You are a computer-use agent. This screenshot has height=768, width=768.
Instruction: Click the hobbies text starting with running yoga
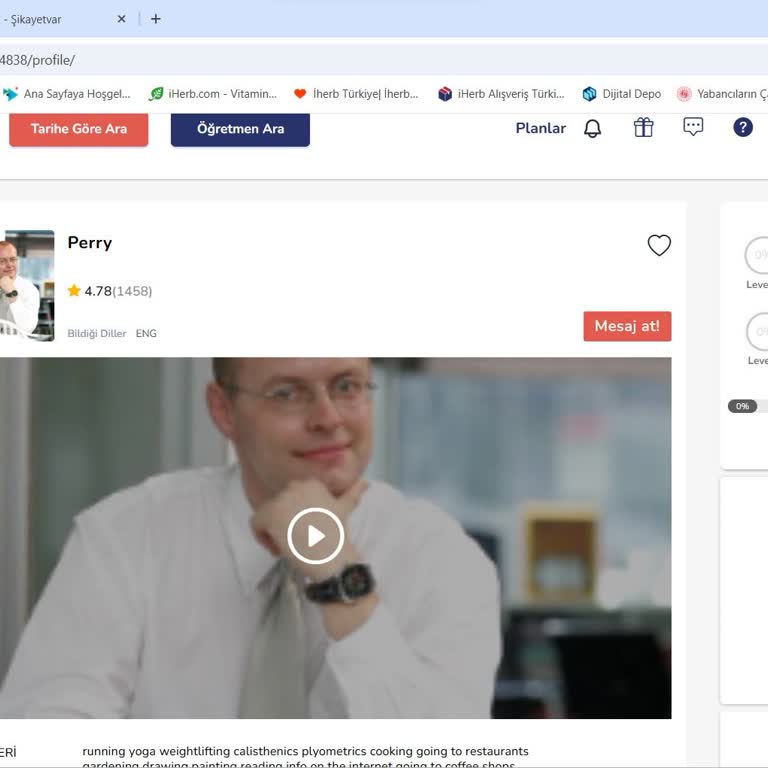click(306, 757)
